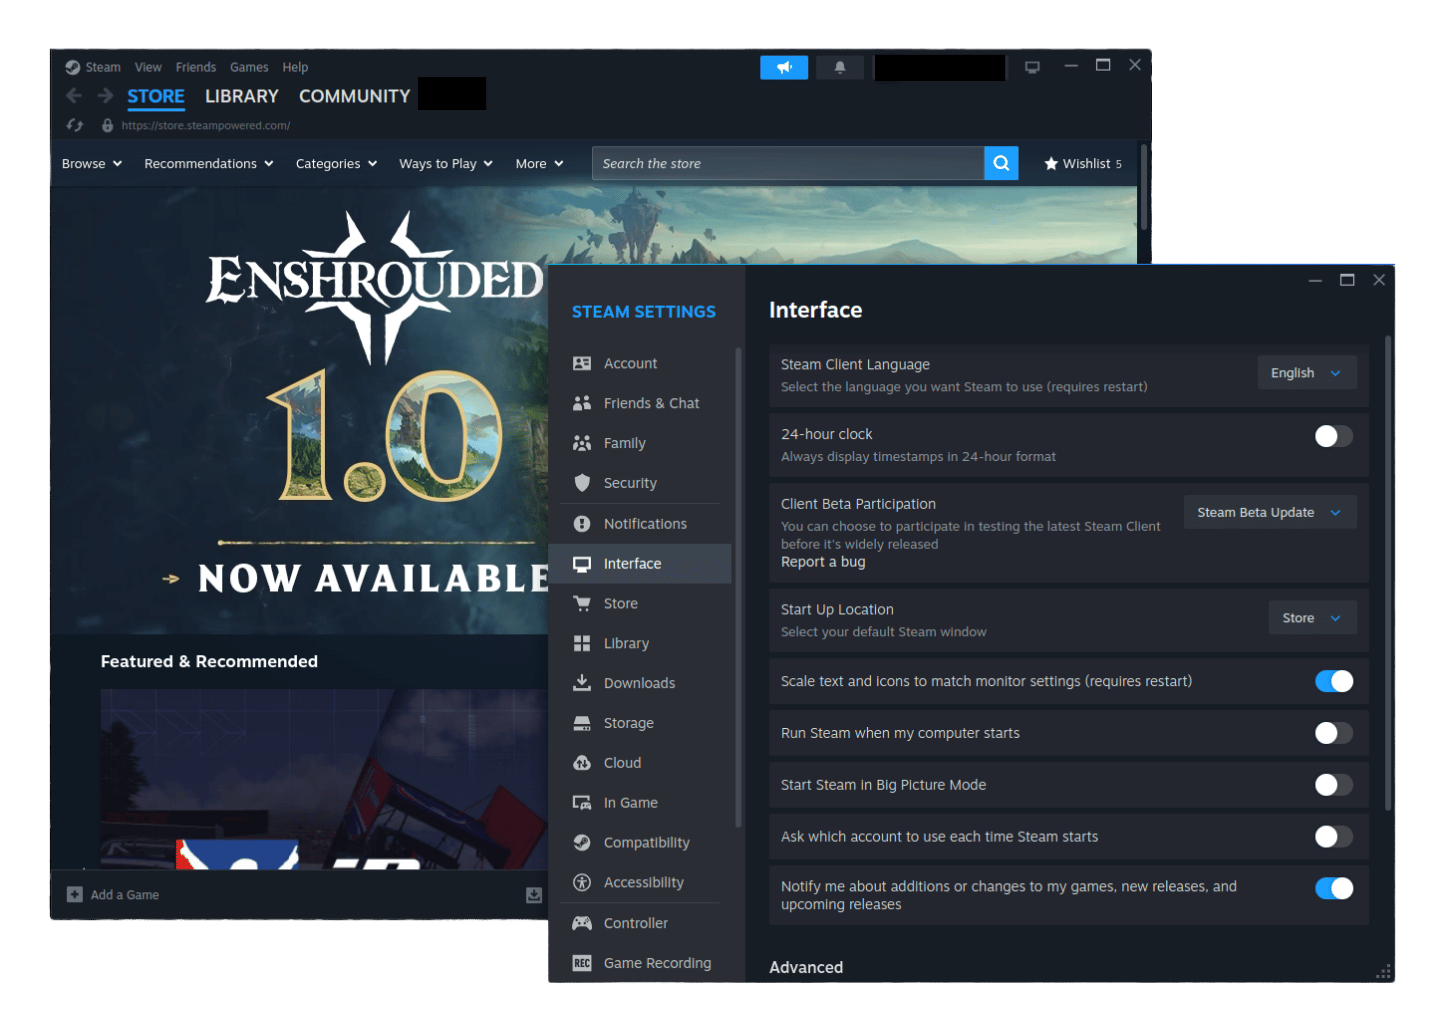The width and height of the screenshot is (1440, 1030).
Task: Open Cloud settings category
Action: 640,763
